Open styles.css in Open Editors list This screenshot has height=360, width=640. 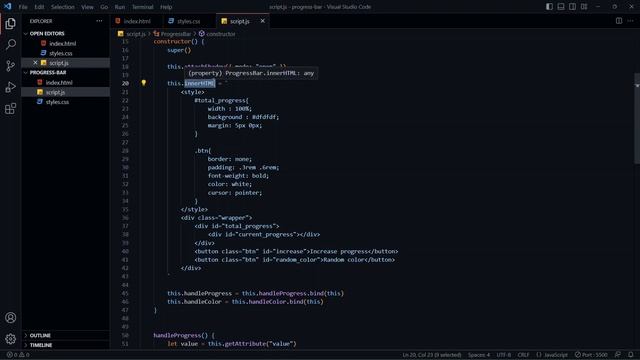[x=65, y=53]
